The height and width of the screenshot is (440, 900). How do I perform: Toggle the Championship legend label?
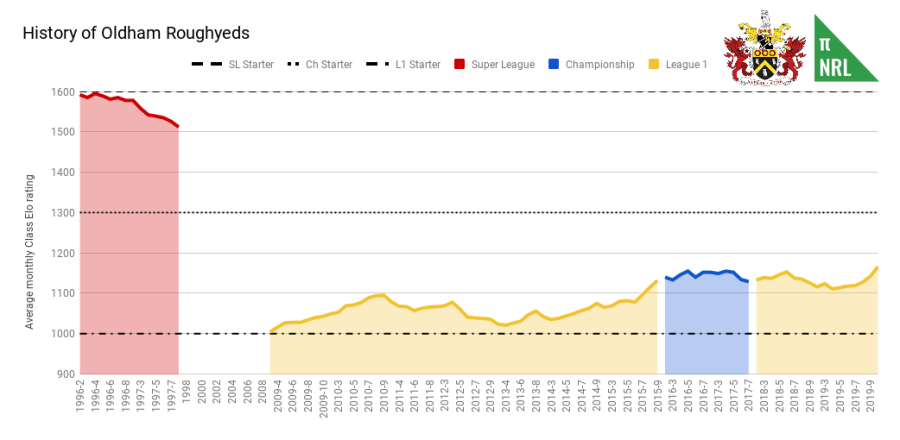click(600, 64)
